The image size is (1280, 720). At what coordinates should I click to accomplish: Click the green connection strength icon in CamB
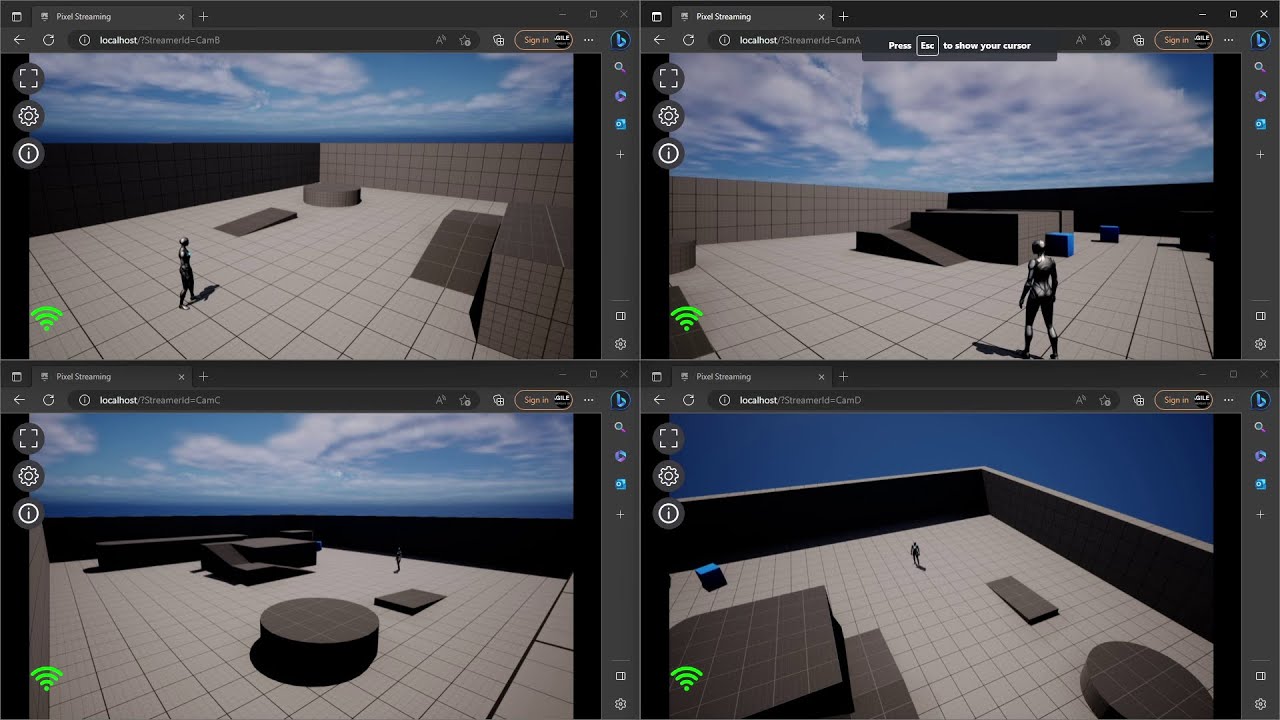pyautogui.click(x=46, y=318)
